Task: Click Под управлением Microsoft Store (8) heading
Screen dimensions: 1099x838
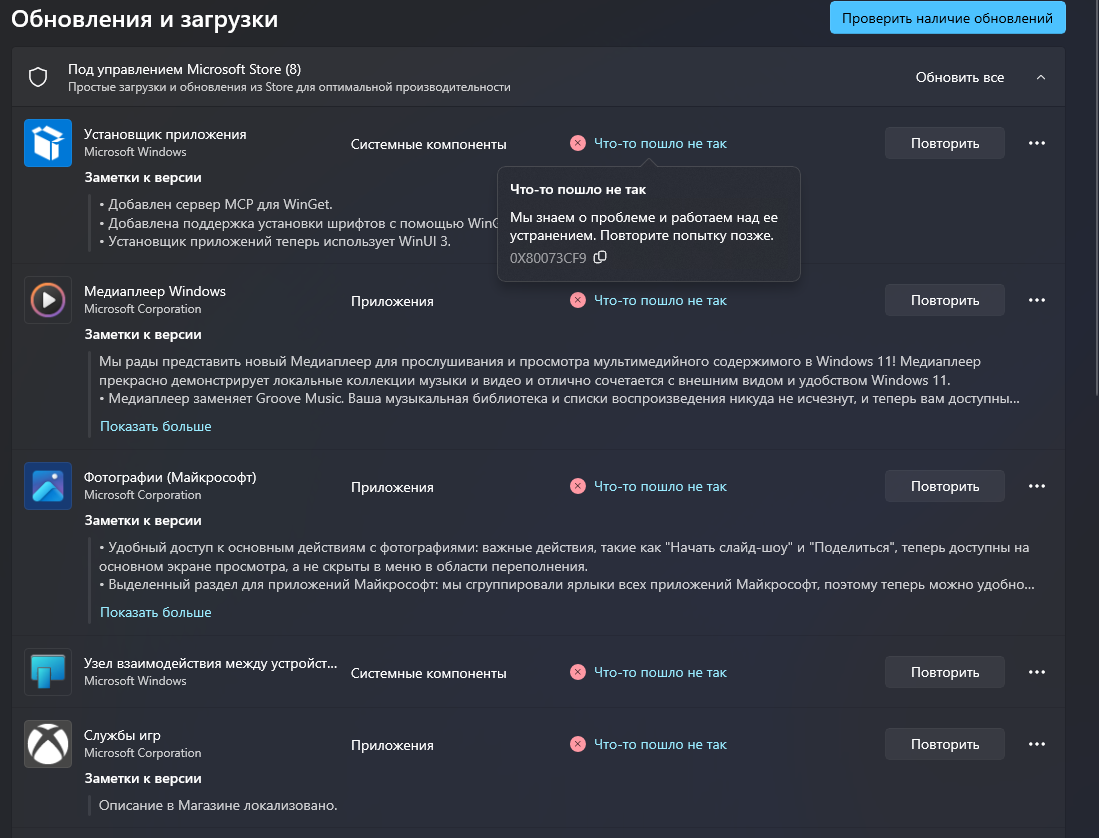Action: [x=184, y=69]
